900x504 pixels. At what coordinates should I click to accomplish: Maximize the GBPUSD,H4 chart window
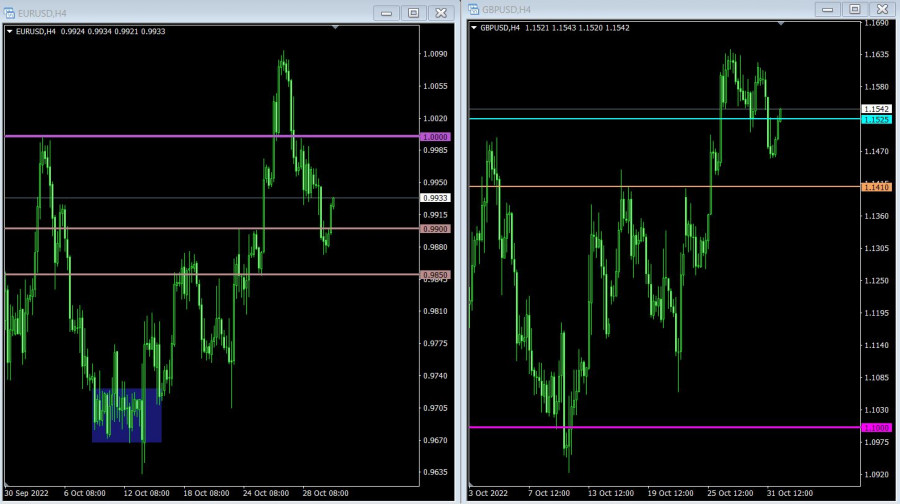coord(854,9)
